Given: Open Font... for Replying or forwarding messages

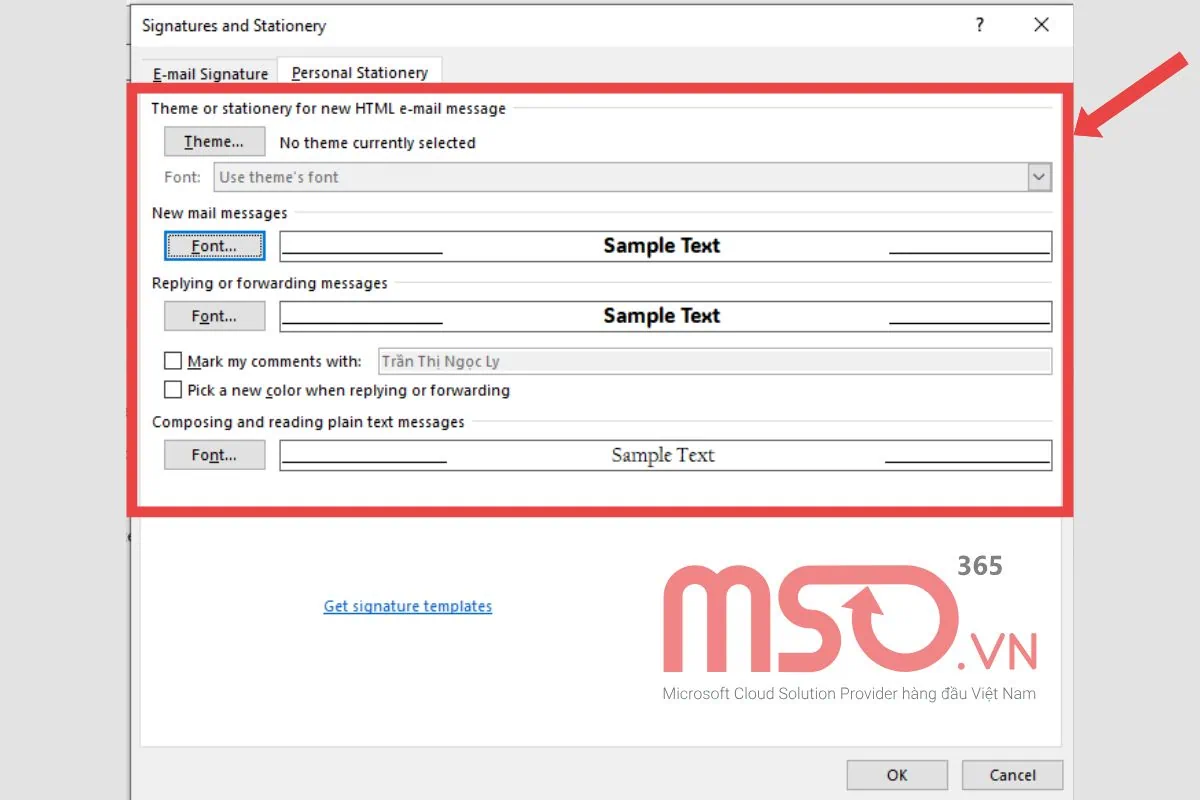Looking at the screenshot, I should [214, 316].
